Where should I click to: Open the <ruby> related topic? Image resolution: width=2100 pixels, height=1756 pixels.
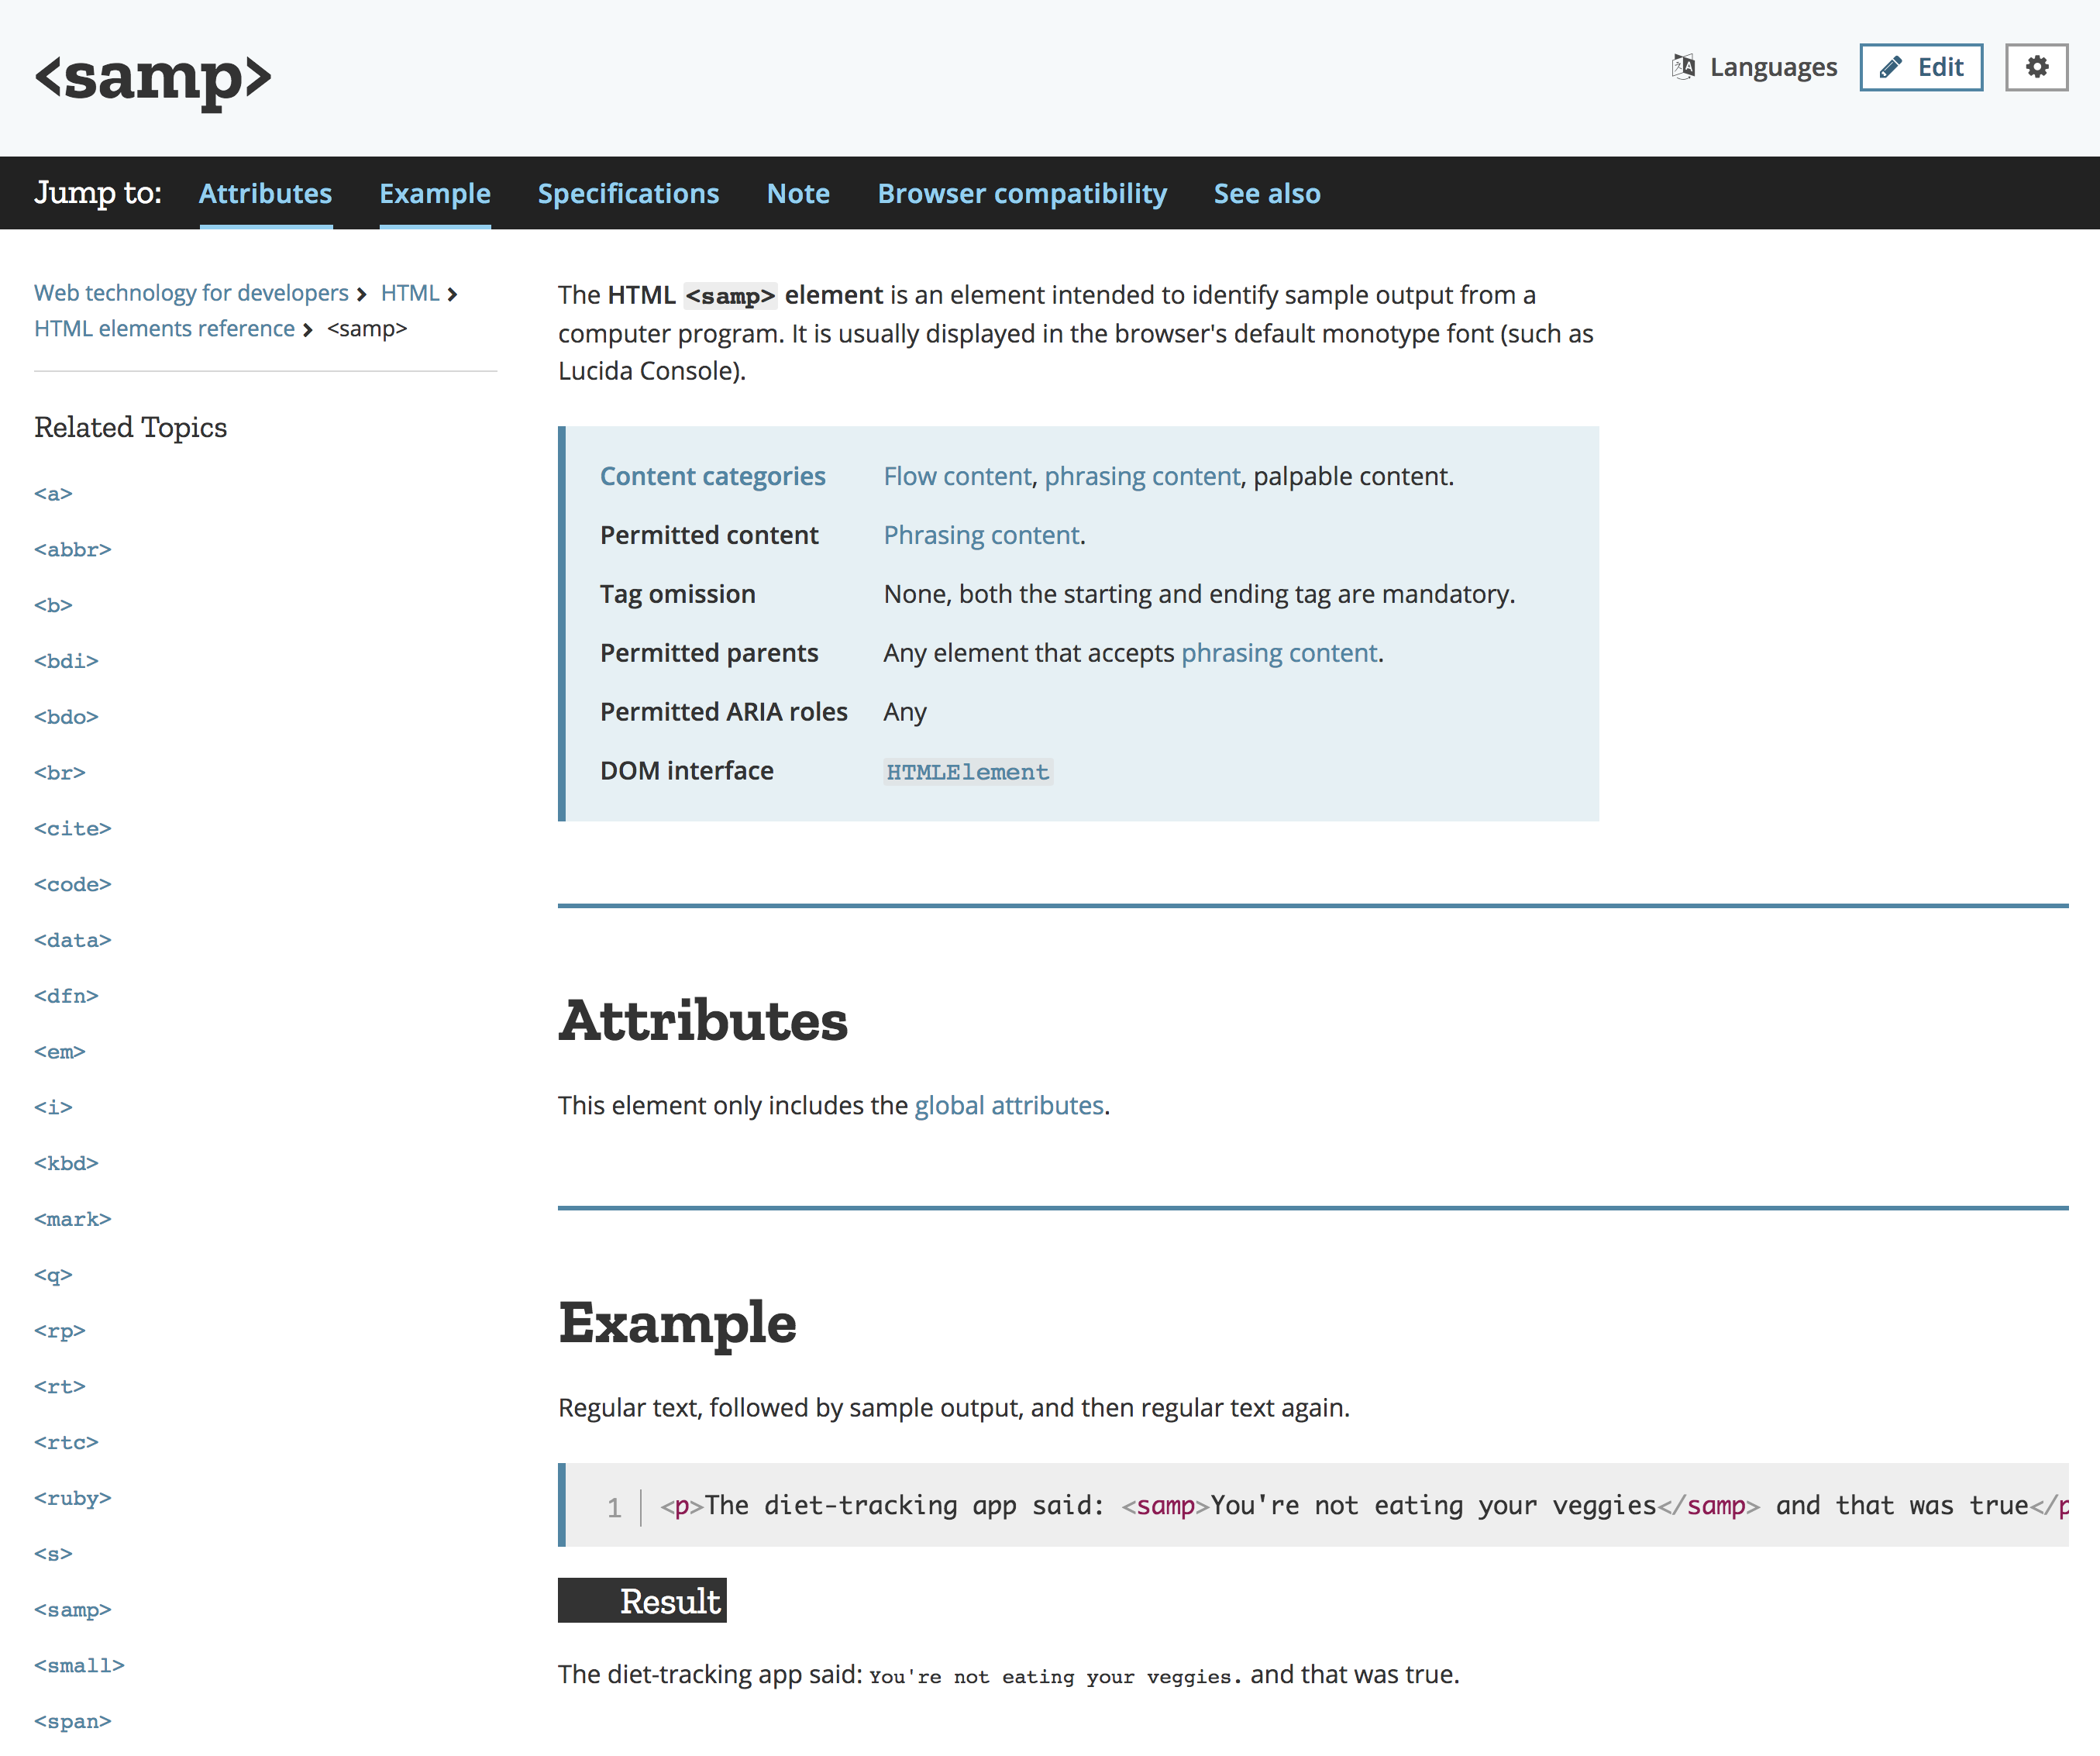(x=72, y=1498)
